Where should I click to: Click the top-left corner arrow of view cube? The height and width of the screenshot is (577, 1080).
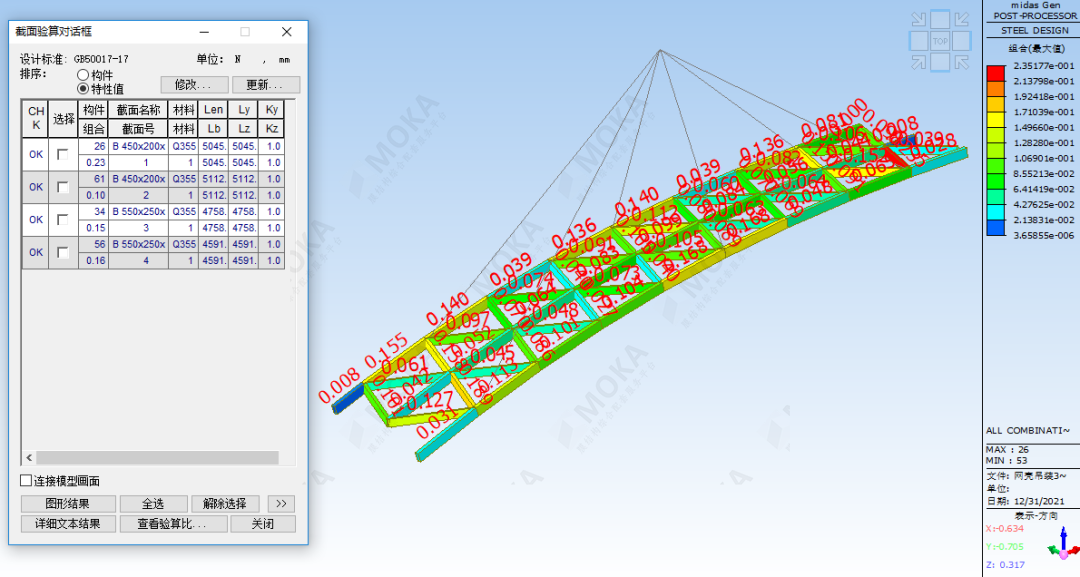tap(917, 19)
